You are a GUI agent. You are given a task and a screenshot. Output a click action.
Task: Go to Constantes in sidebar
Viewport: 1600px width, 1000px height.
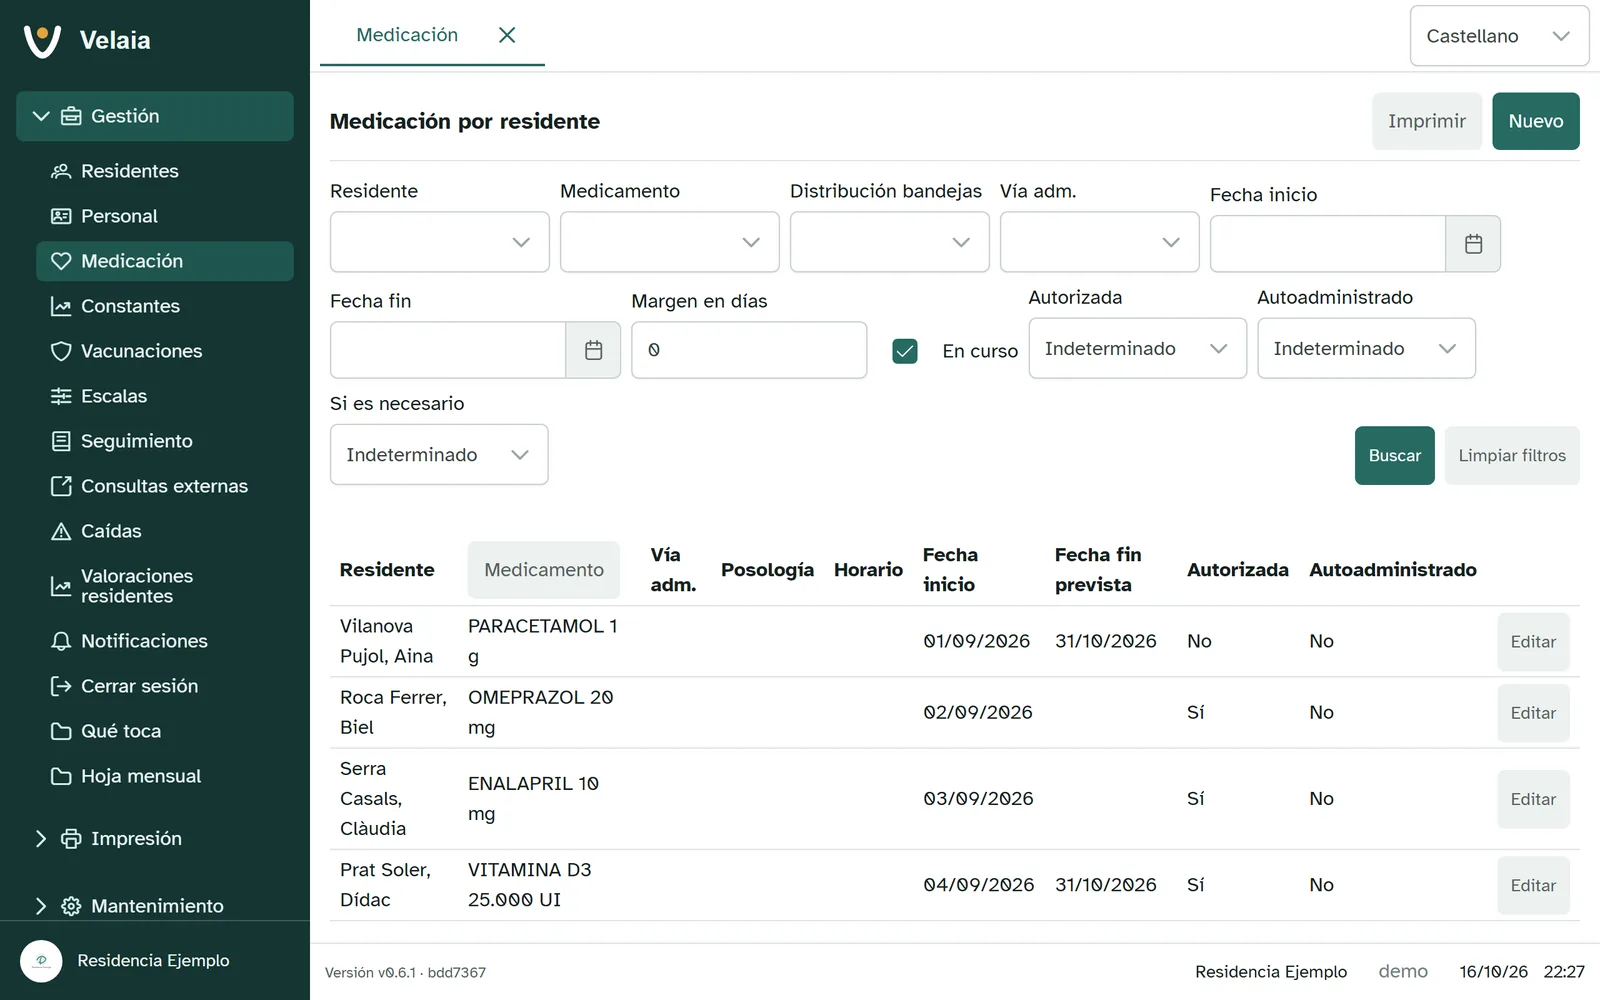click(x=165, y=306)
